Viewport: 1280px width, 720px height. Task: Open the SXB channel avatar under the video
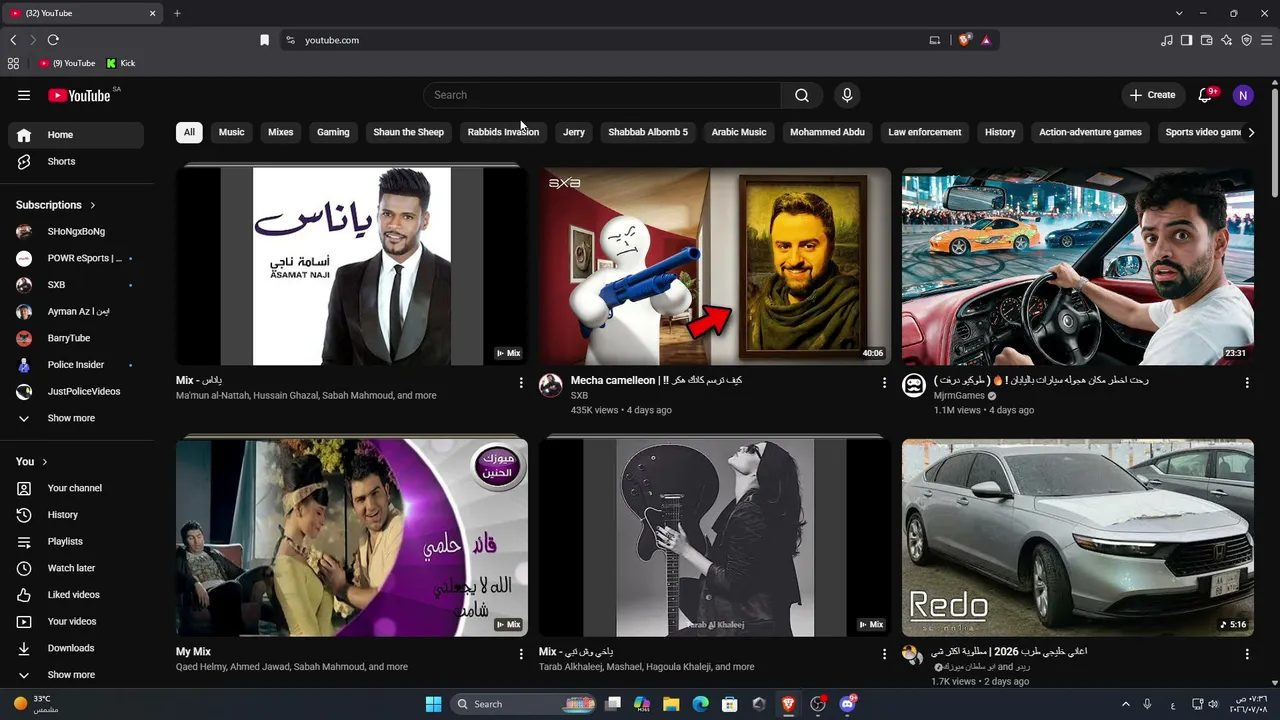click(x=551, y=386)
